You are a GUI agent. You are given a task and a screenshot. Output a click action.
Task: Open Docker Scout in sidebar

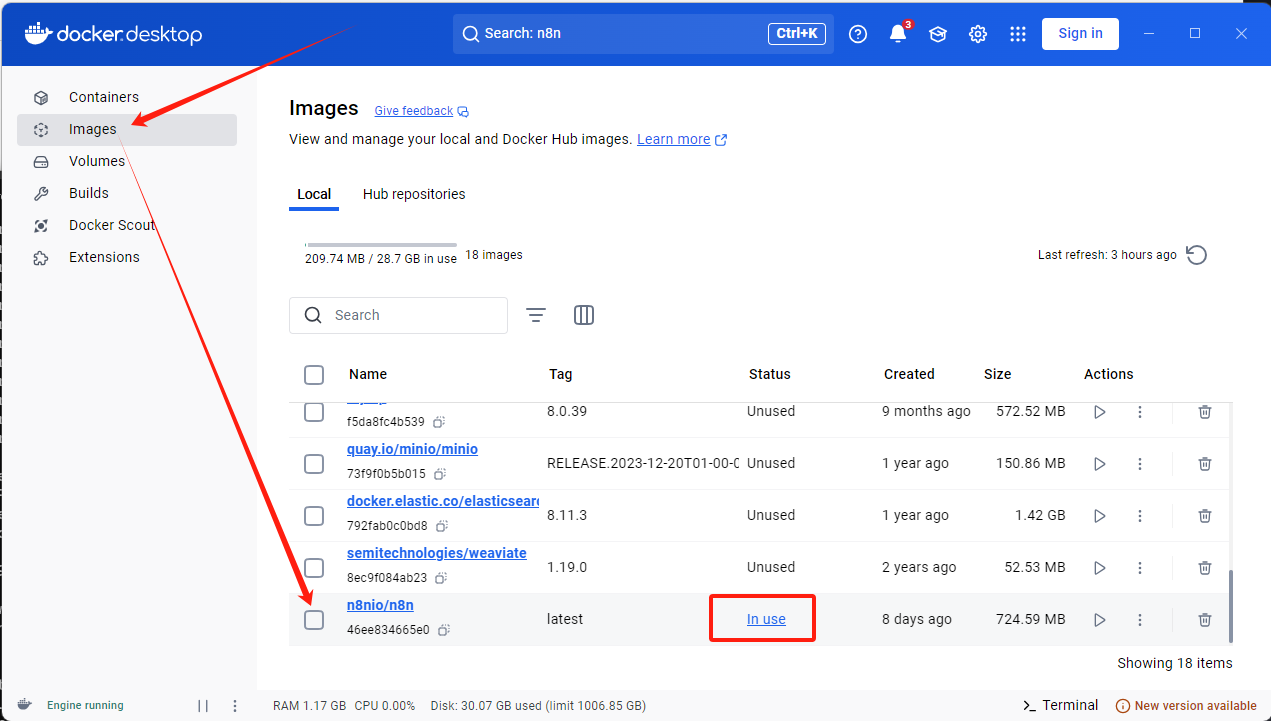pyautogui.click(x=127, y=226)
